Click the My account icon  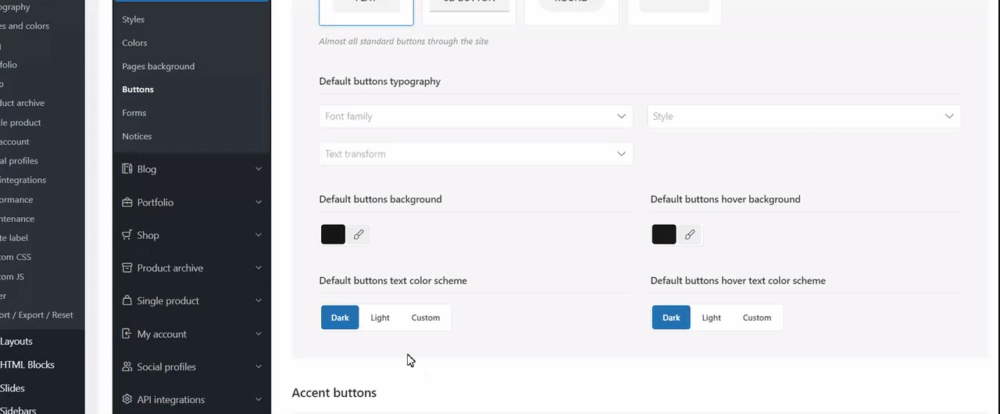click(127, 334)
